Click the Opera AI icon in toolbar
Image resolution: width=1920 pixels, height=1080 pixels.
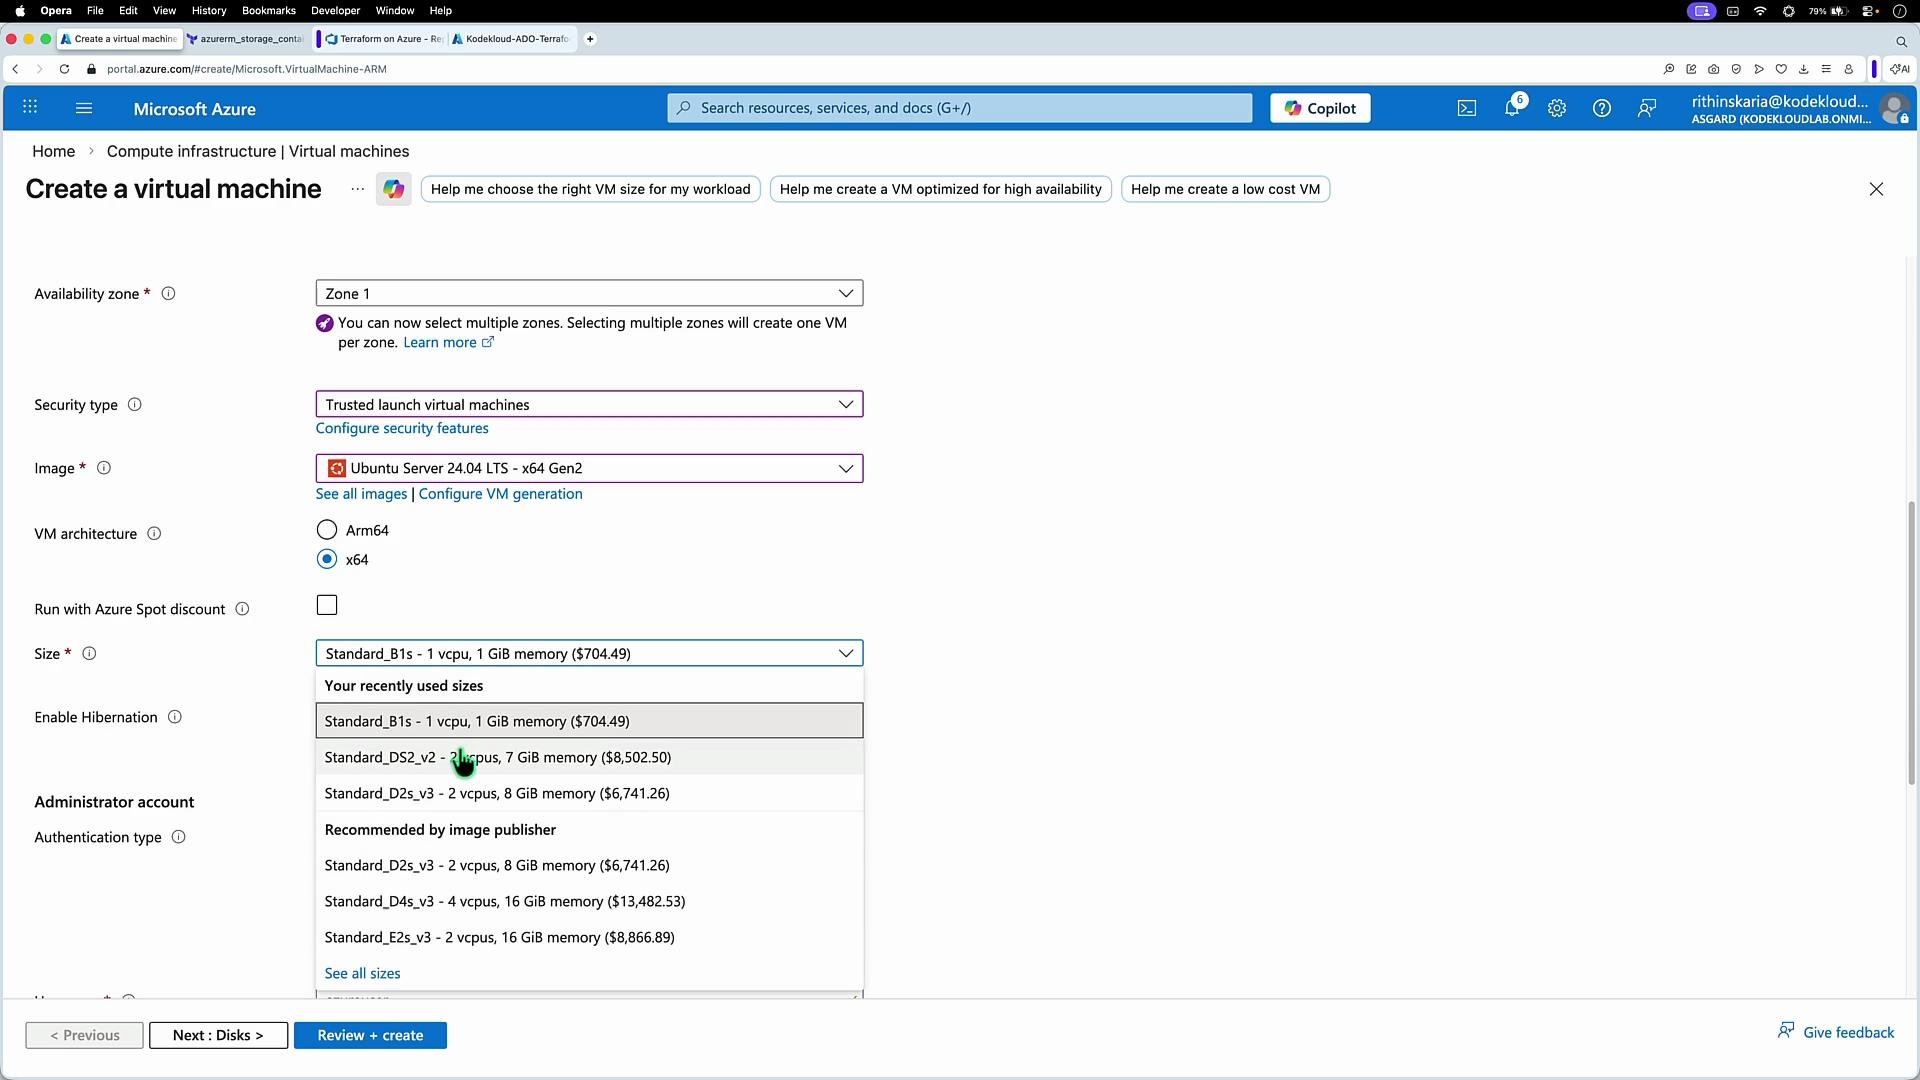1901,69
